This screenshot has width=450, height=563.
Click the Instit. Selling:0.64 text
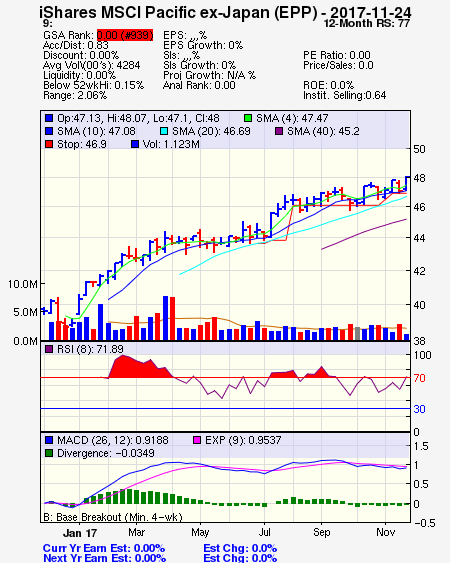coord(345,96)
